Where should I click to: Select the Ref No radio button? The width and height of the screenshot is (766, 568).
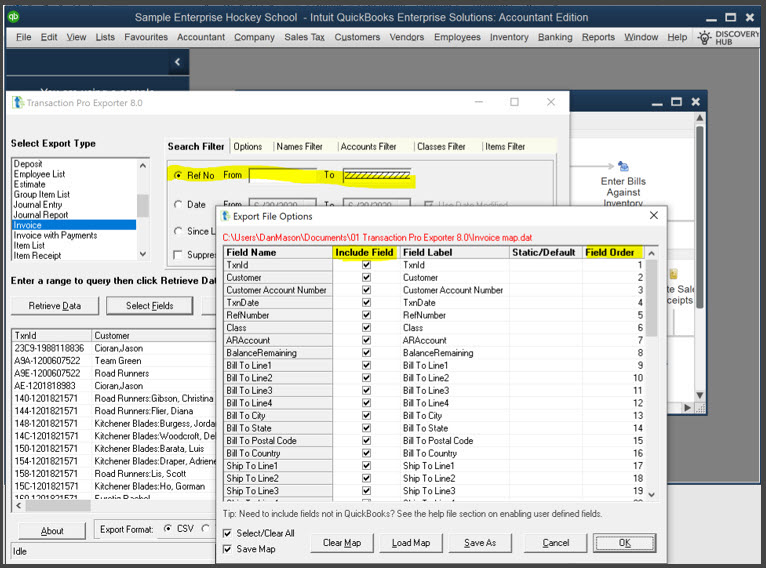pos(178,175)
